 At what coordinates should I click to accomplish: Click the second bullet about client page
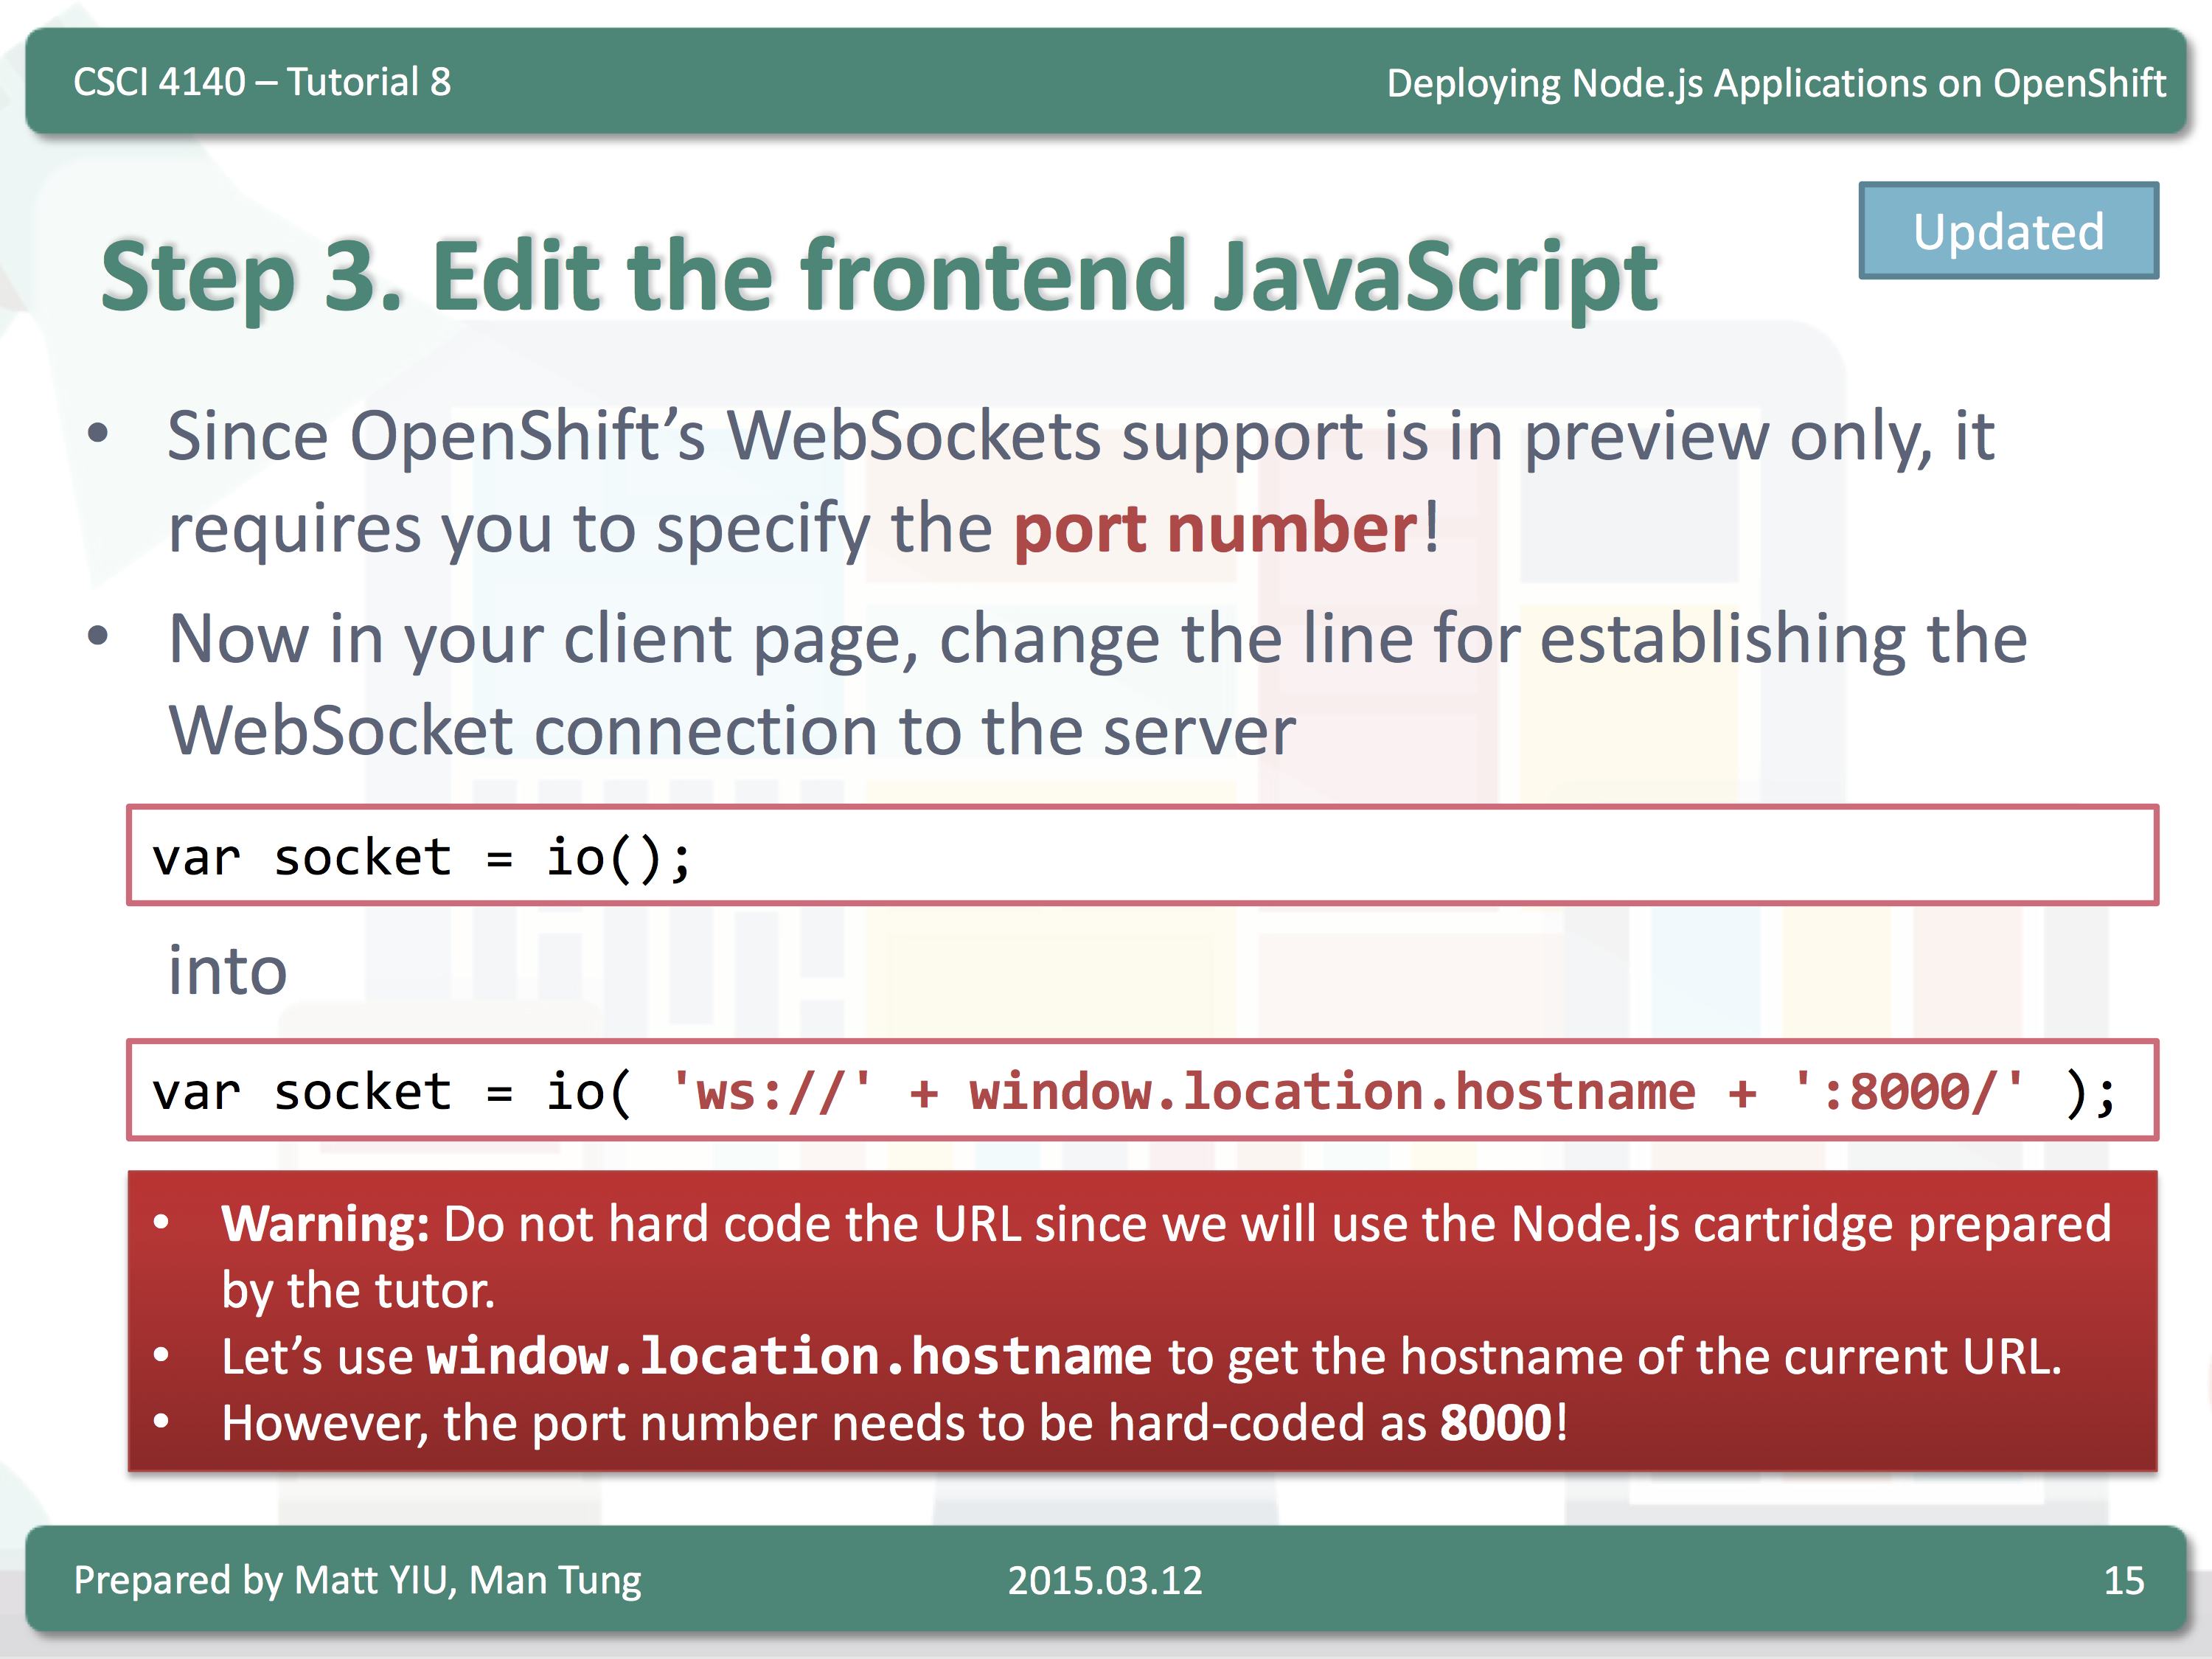1097,684
